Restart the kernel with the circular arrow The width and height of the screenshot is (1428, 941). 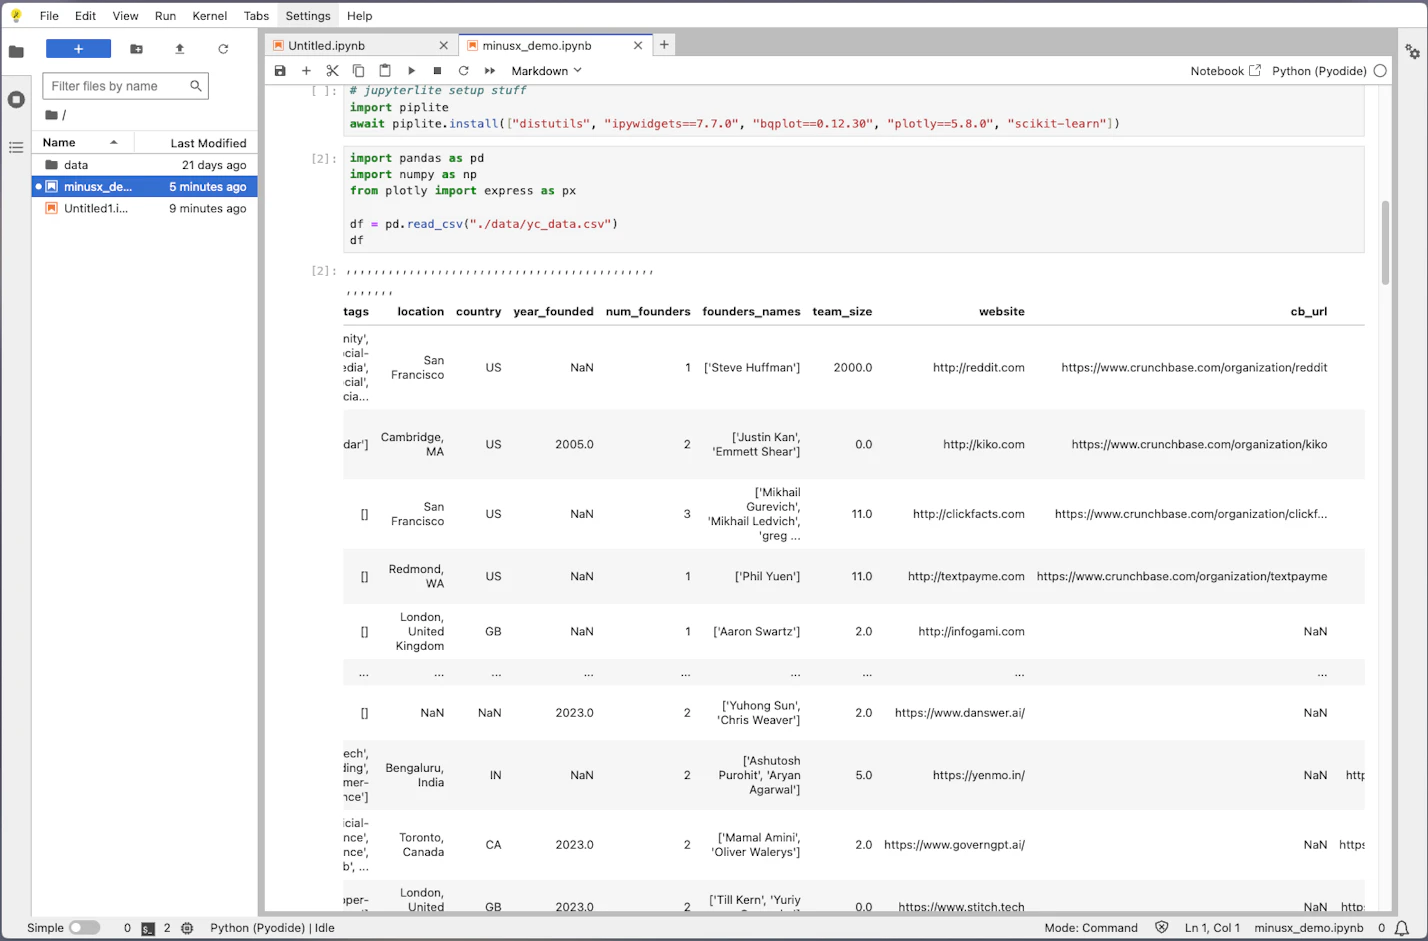[x=463, y=71]
